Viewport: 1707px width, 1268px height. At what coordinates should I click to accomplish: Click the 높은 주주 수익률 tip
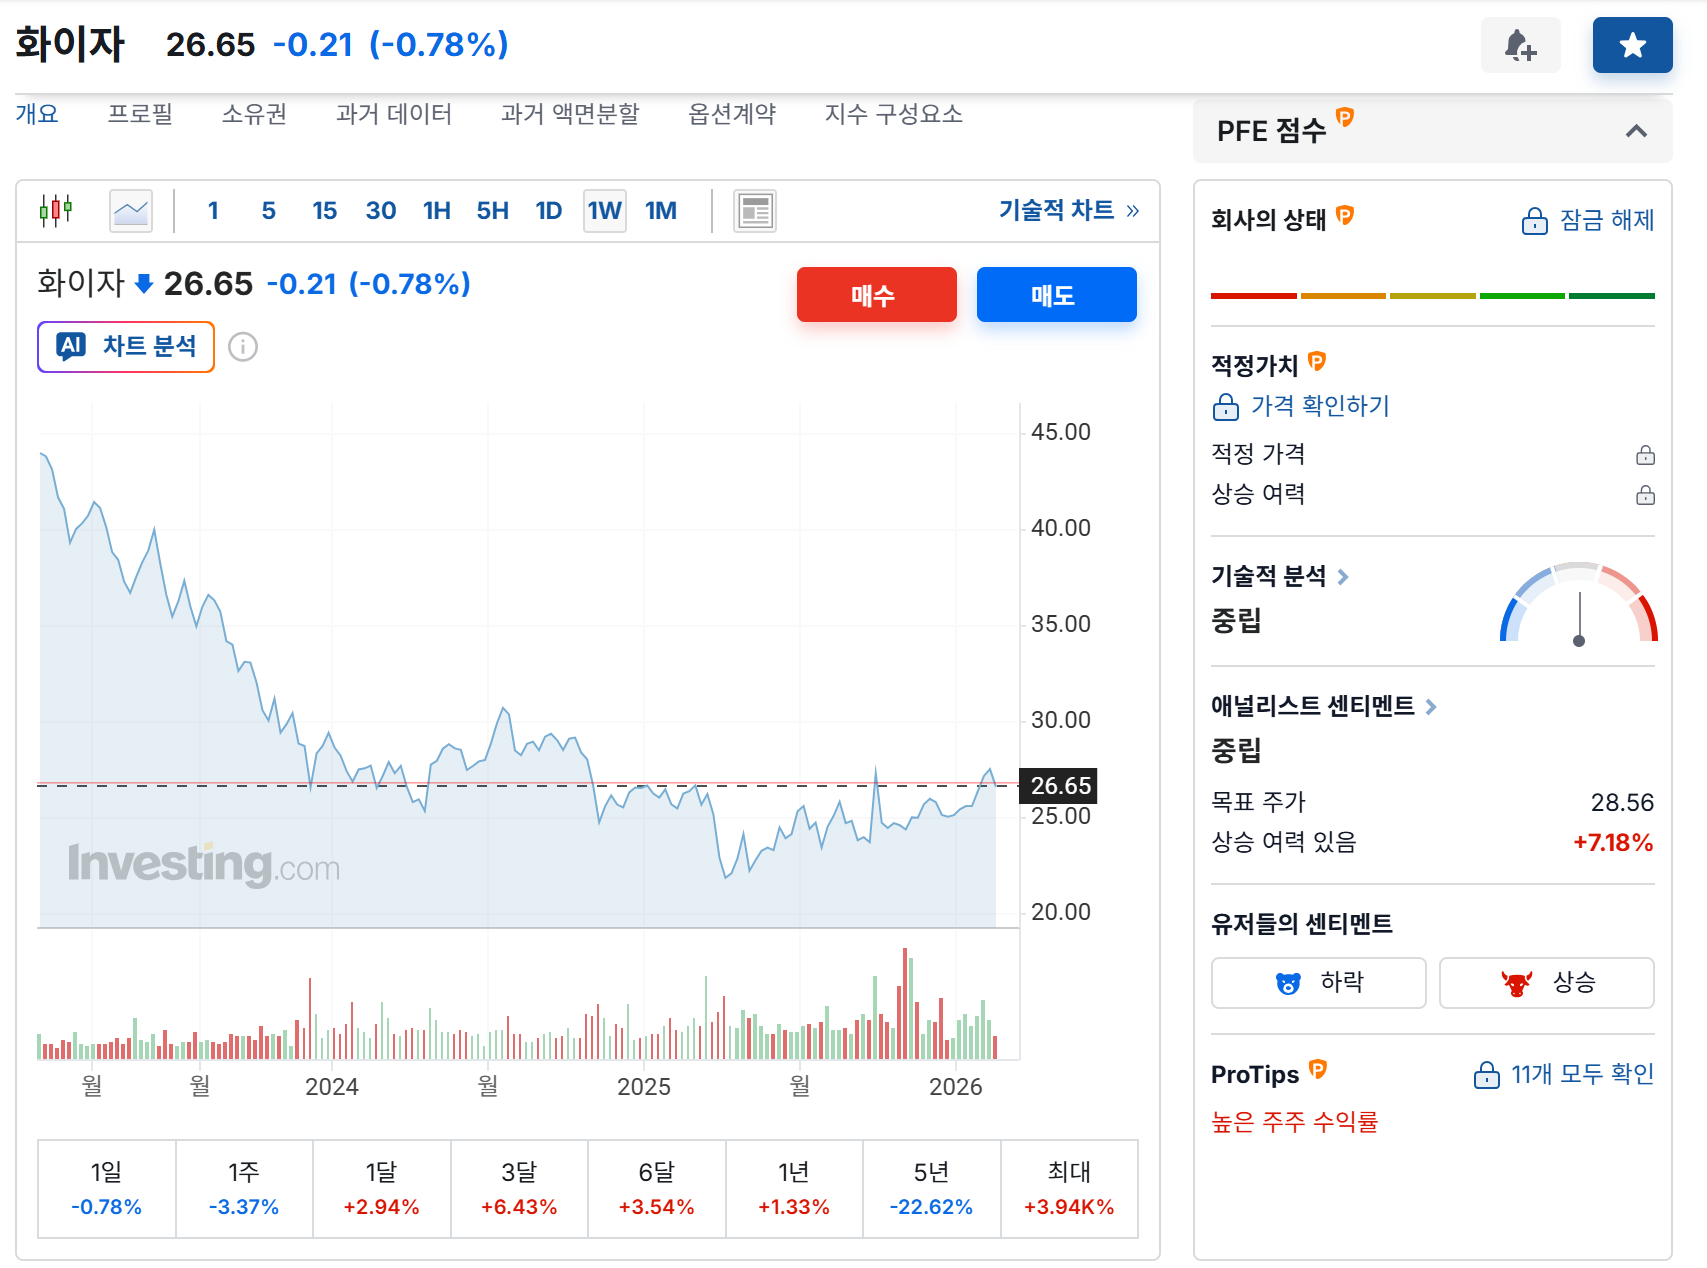pos(1294,1122)
